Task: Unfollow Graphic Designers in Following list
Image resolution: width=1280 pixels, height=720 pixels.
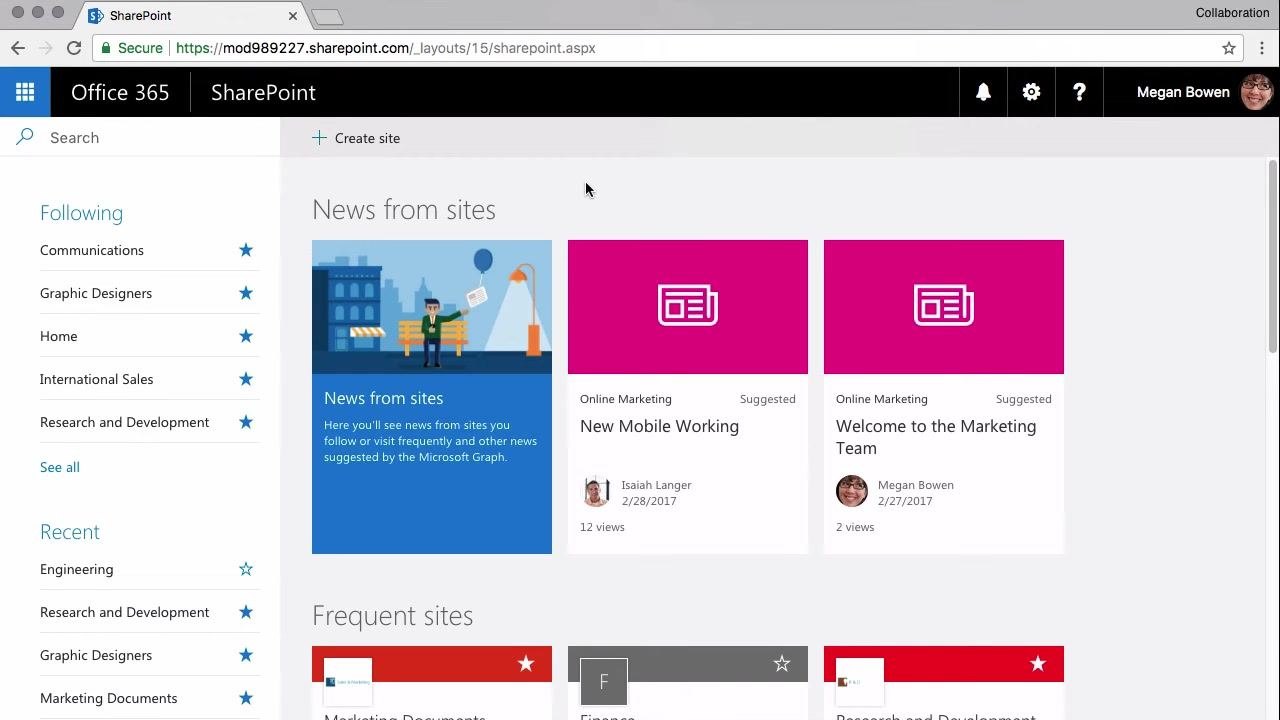Action: click(246, 293)
